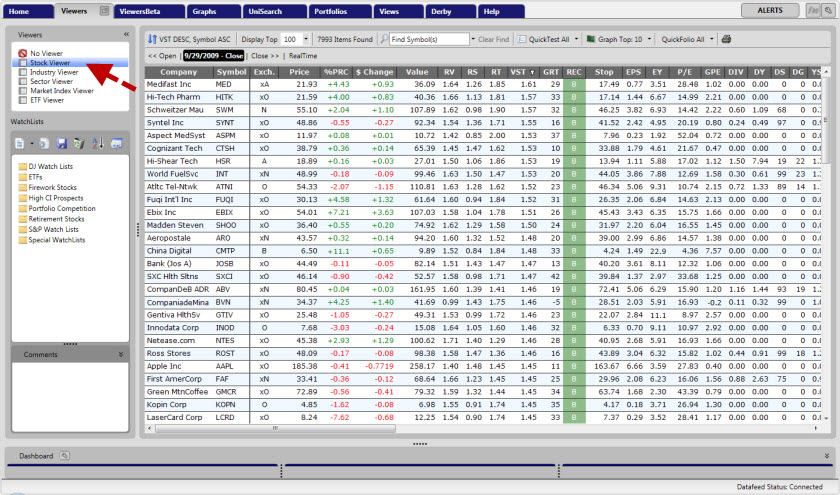840x495 pixels.
Task: Check the Stock Viewer checkbox
Action: [22, 63]
